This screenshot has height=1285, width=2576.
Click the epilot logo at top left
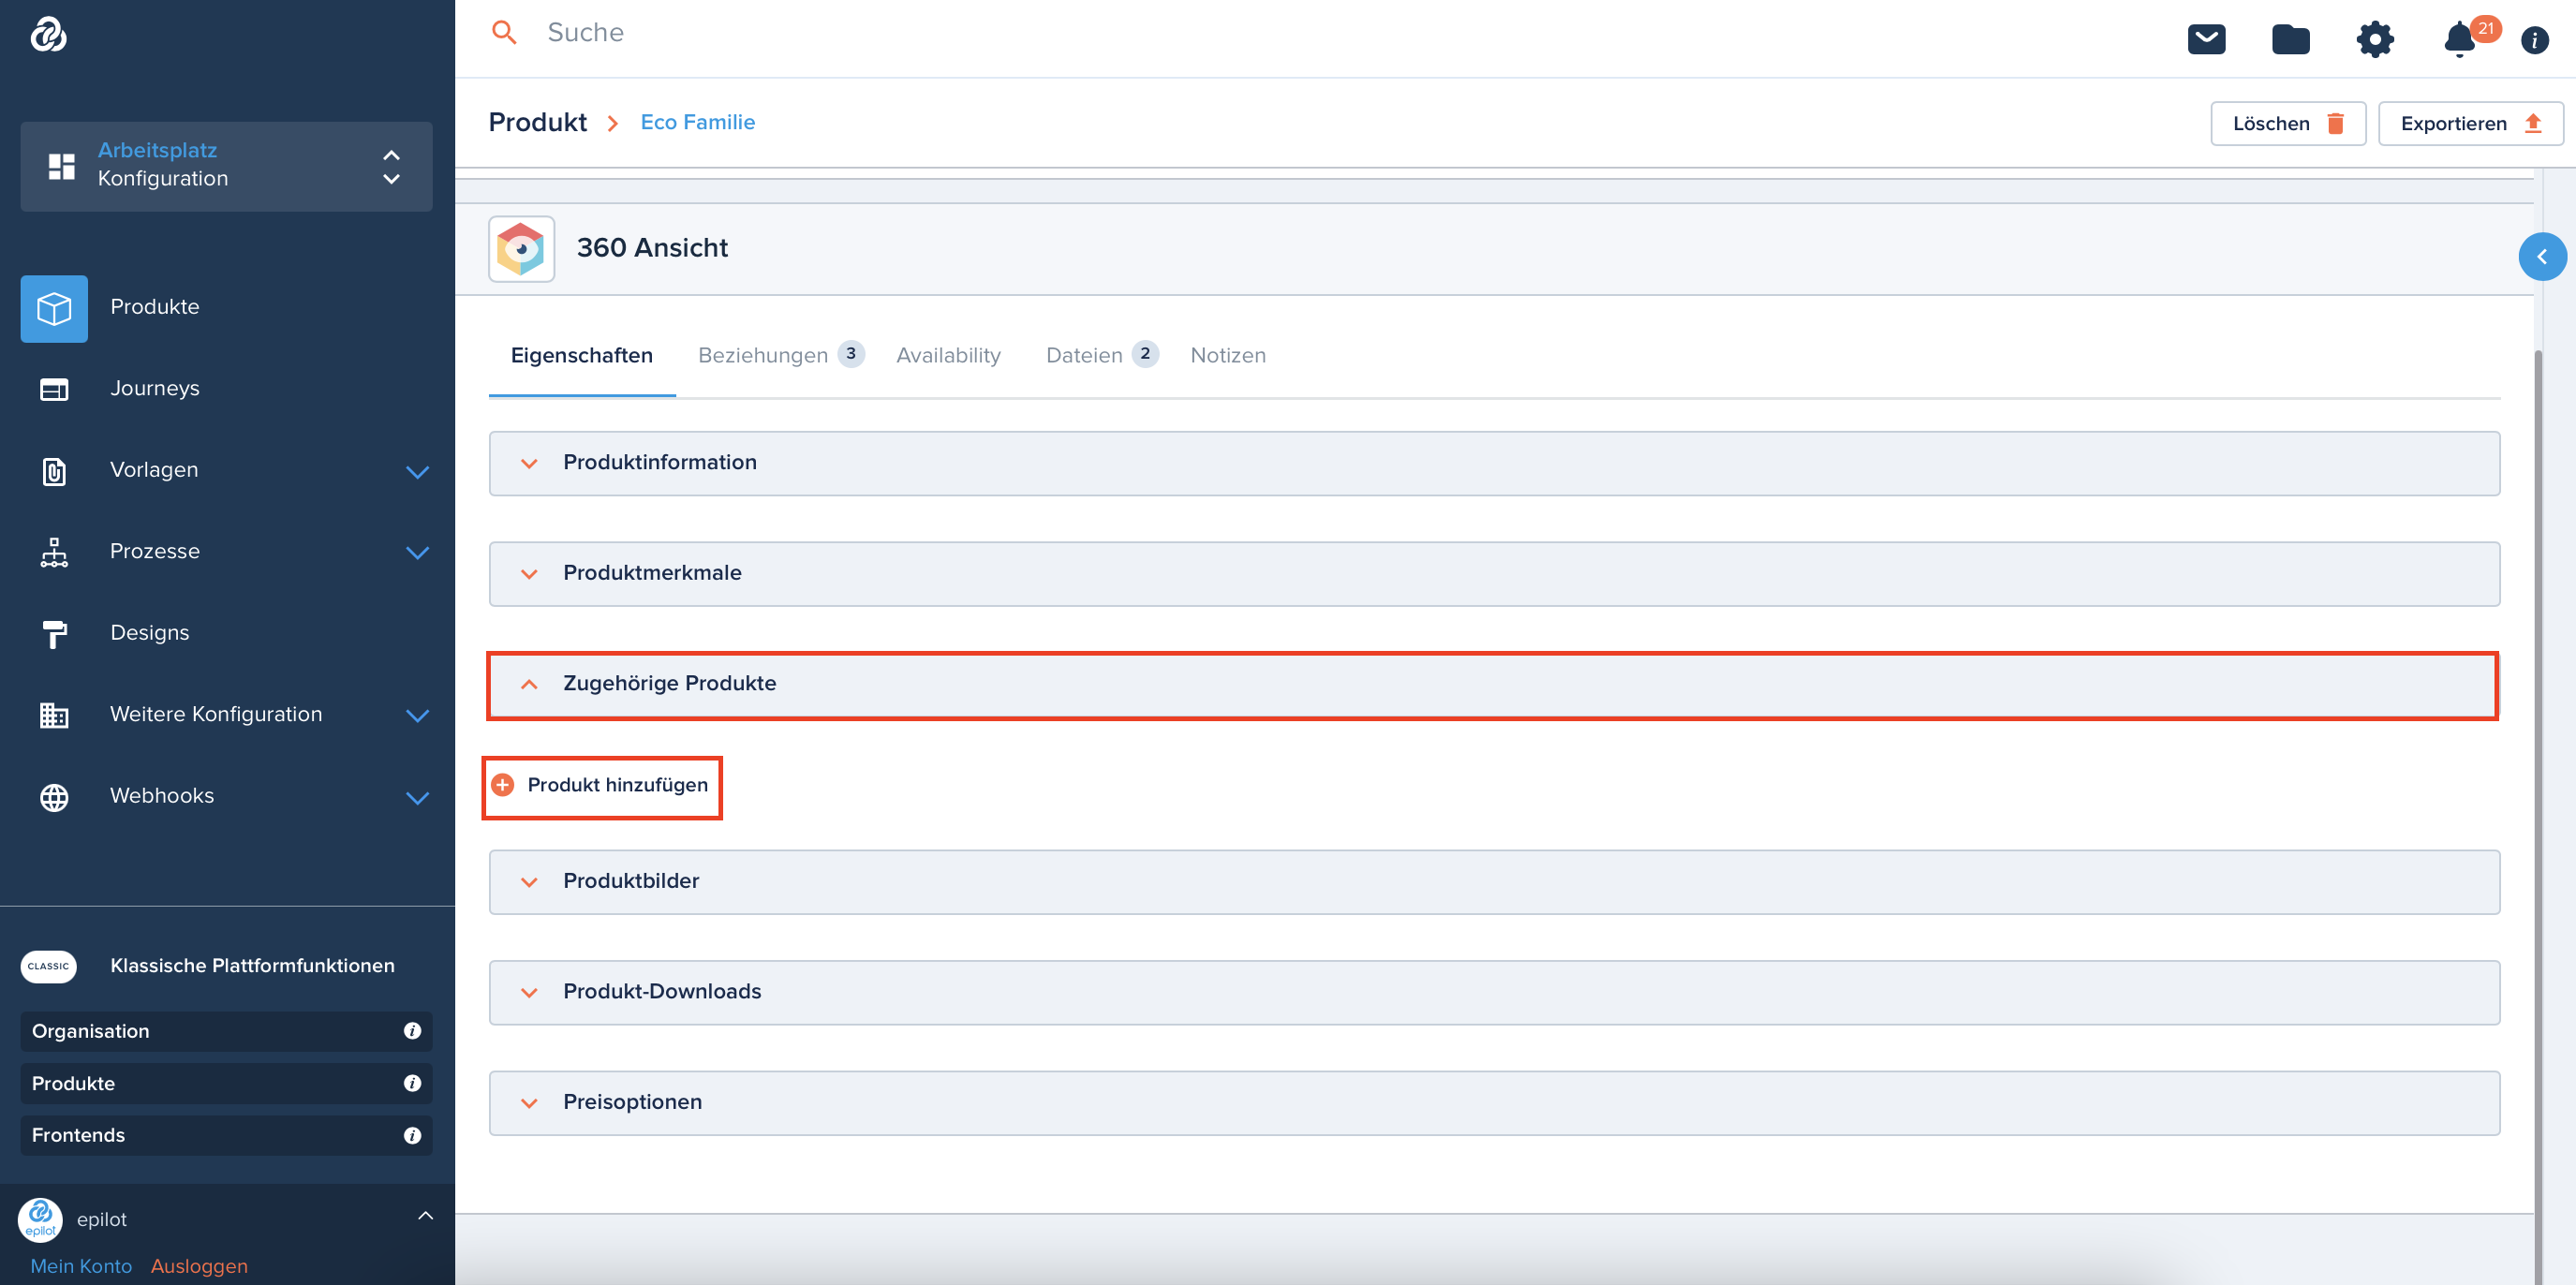click(48, 34)
